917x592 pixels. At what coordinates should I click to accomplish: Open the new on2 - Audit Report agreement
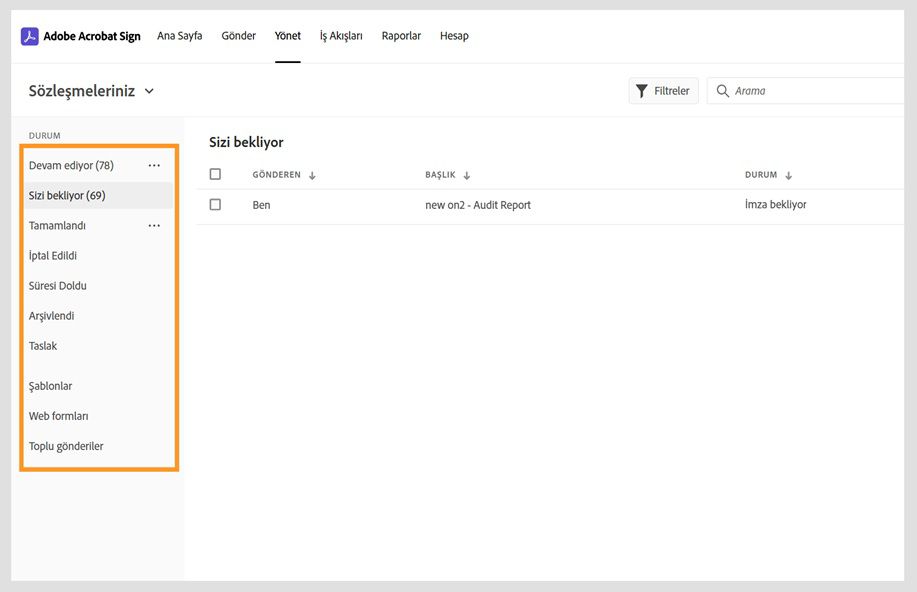coord(475,204)
